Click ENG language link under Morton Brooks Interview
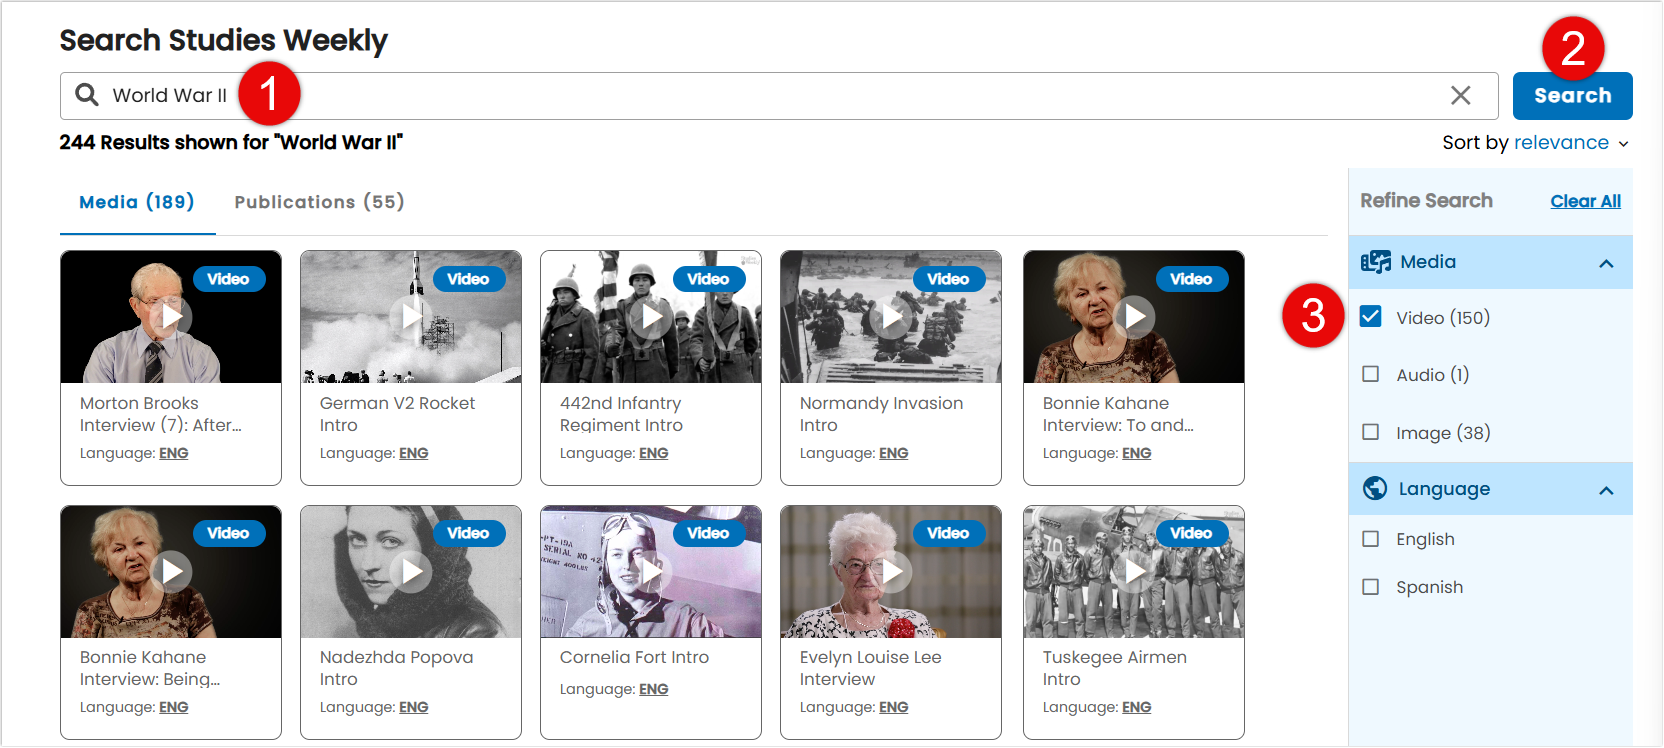The width and height of the screenshot is (1664, 748). 174,453
